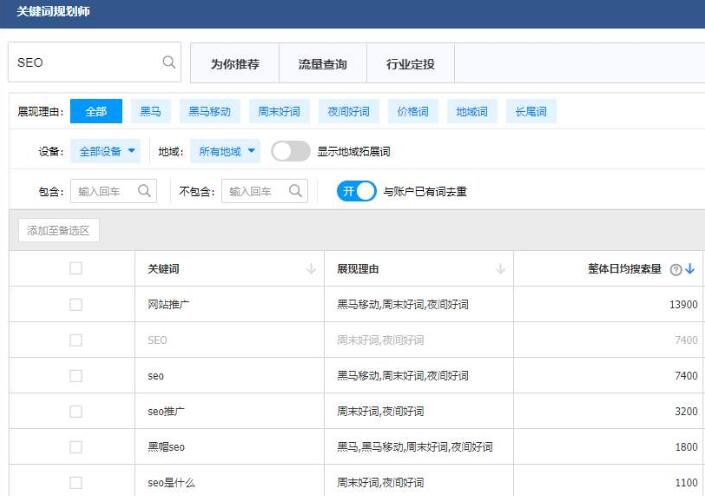Tick the checkbox for 网站推广 row
Image resolution: width=705 pixels, height=496 pixels.
(76, 304)
